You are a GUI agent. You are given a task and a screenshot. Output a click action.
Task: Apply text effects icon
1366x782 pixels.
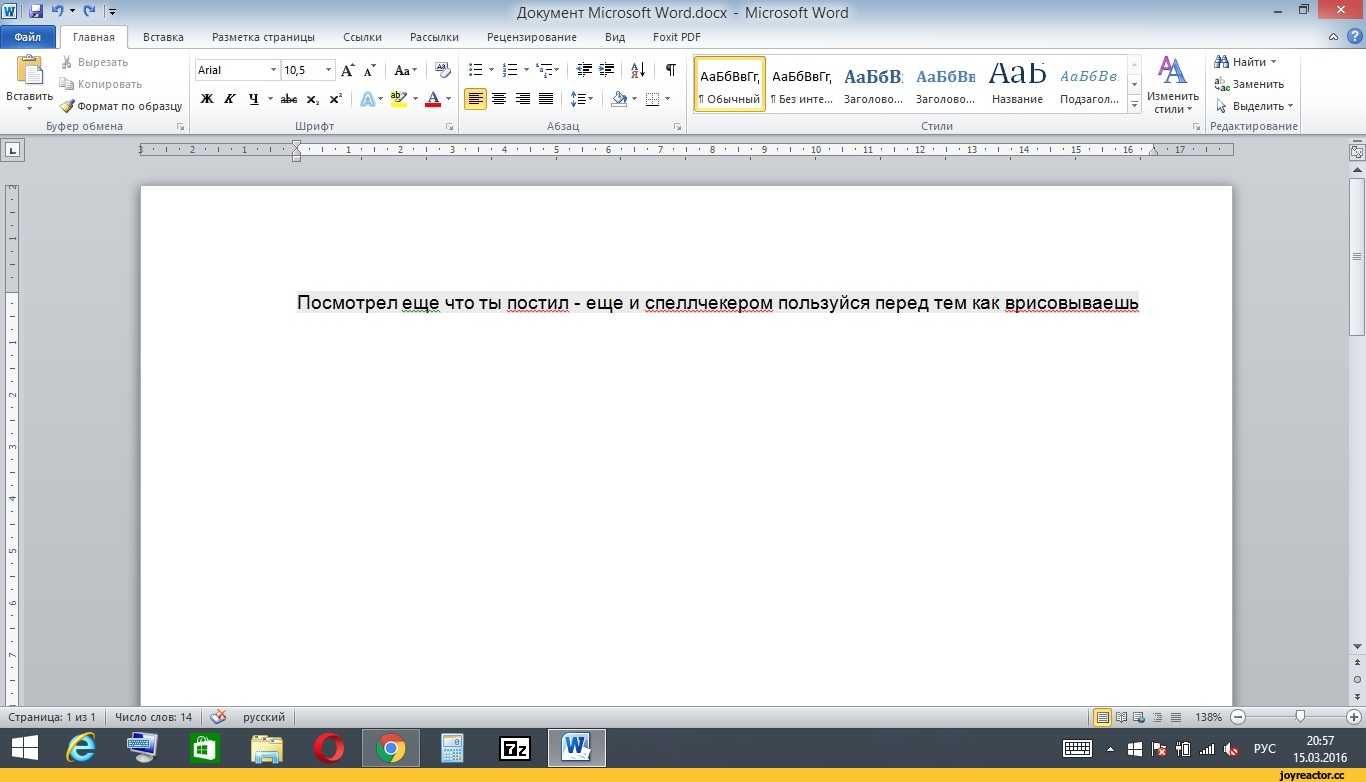367,99
